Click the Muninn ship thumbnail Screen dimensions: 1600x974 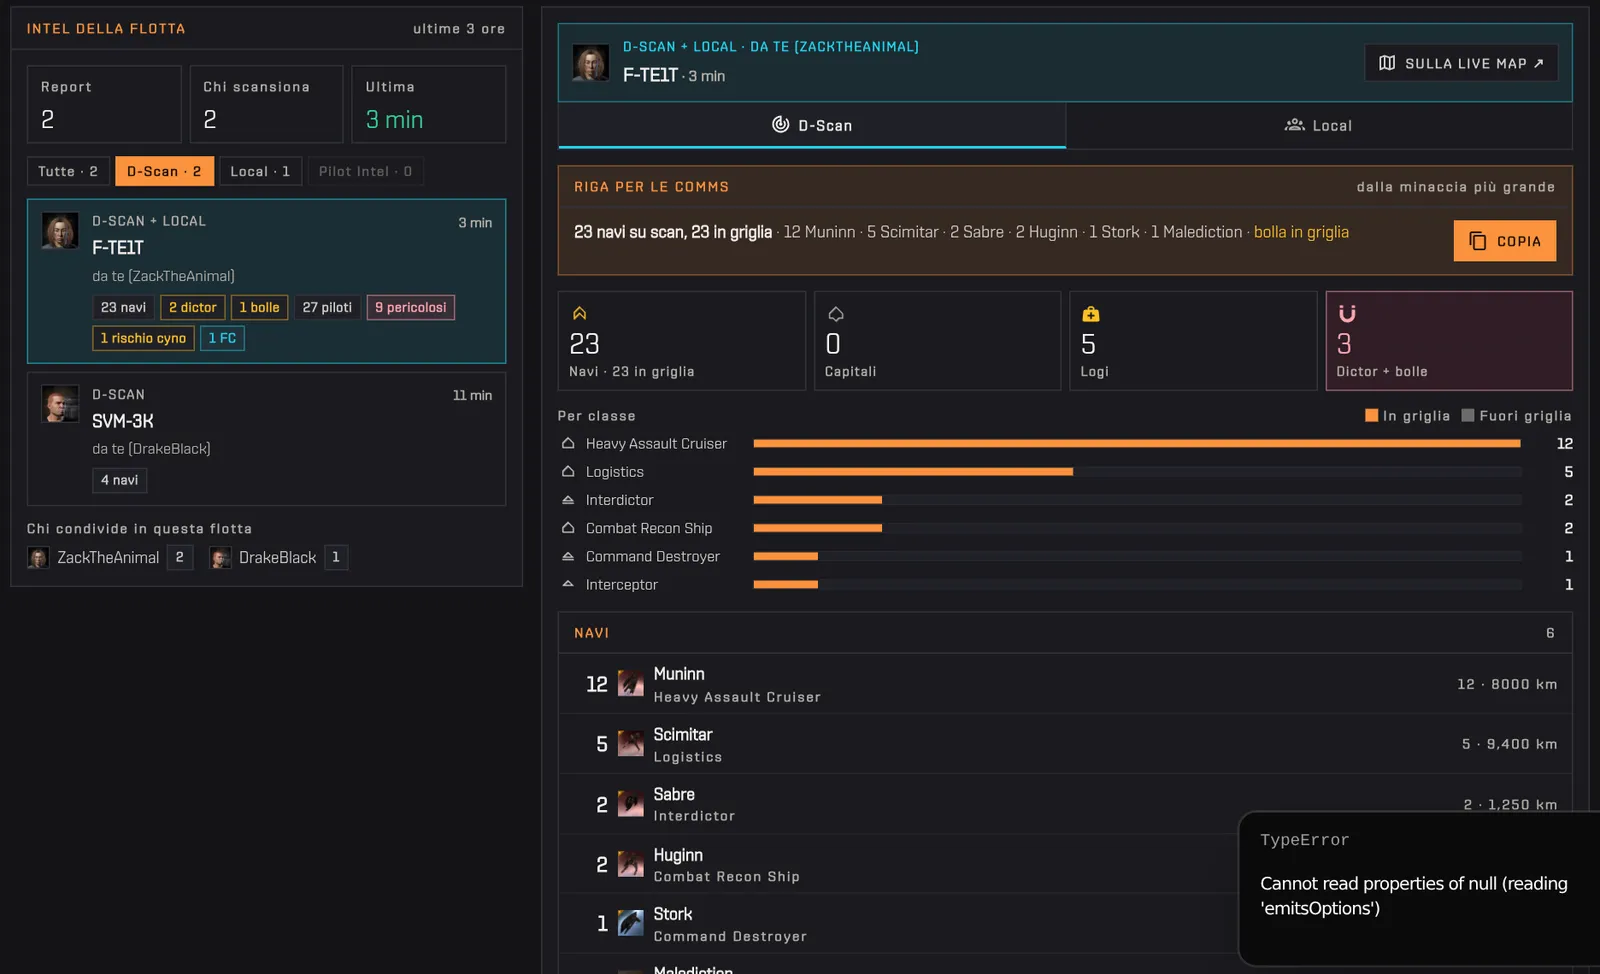tap(631, 683)
